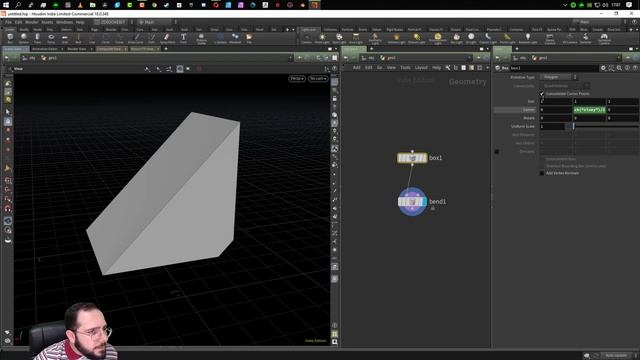Click the box1 node in the network
The width and height of the screenshot is (640, 360).
(412, 158)
